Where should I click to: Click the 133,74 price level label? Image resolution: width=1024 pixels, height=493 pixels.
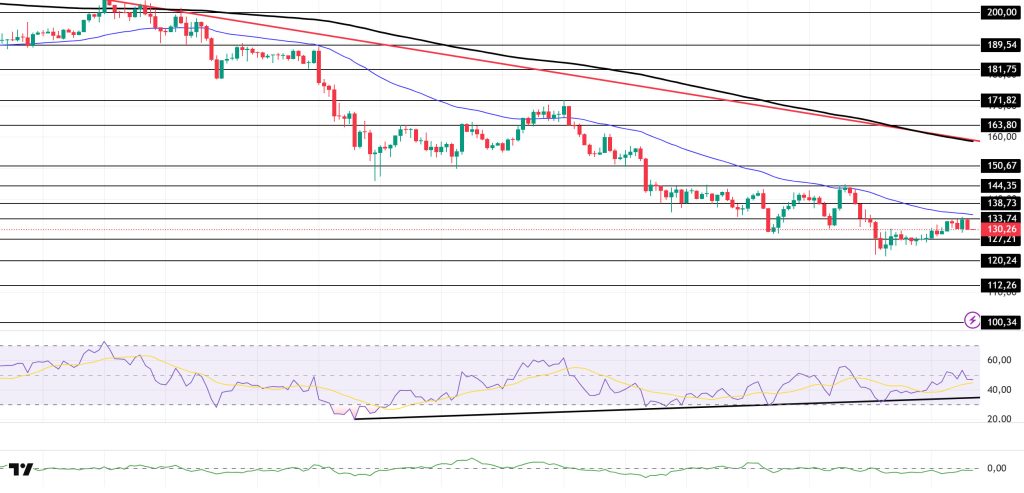[1001, 218]
